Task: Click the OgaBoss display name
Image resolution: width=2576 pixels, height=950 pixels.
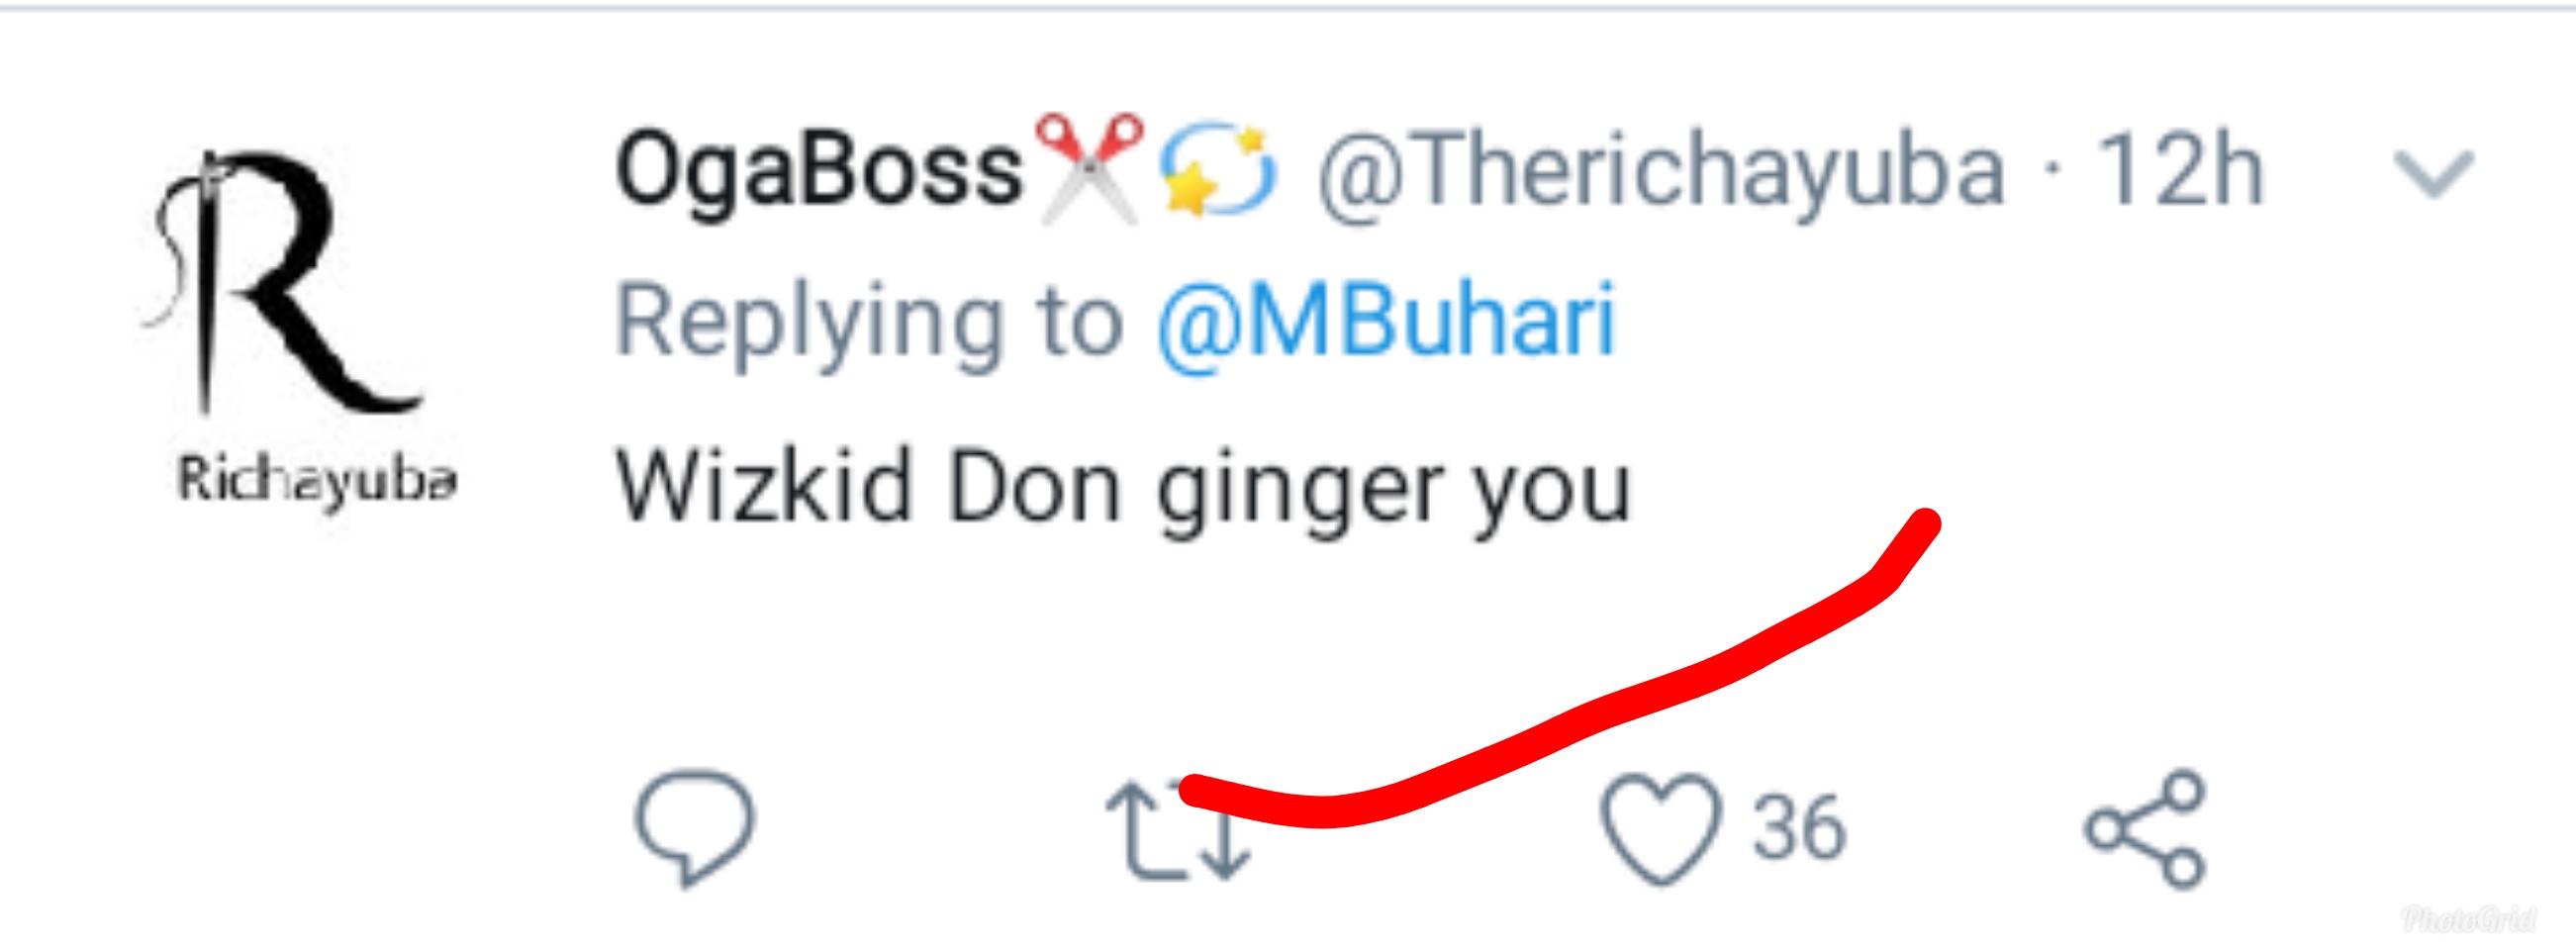Action: [820, 170]
